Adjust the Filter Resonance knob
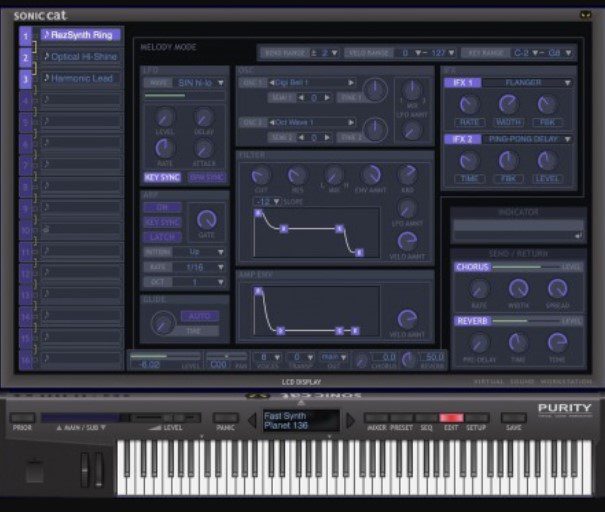605x512 pixels. [297, 175]
